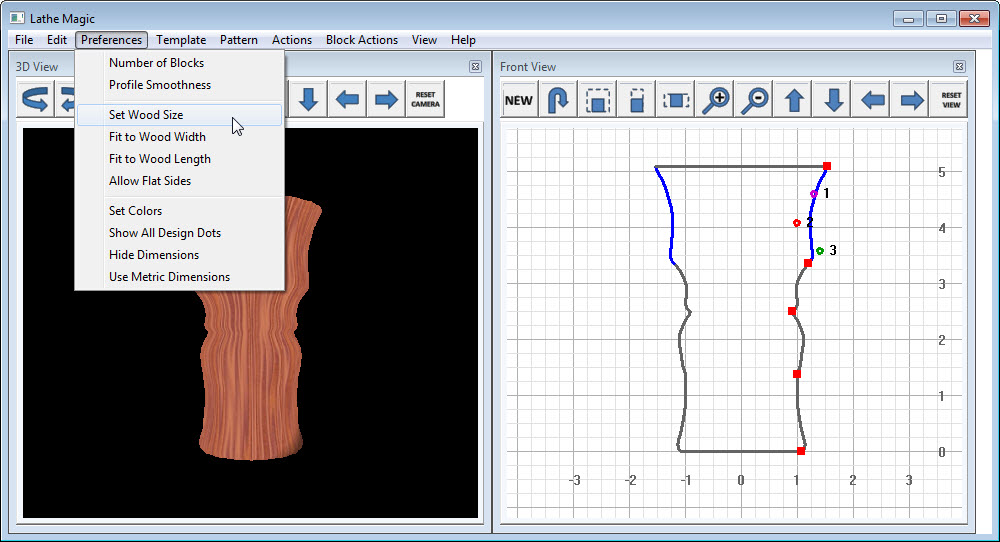Viewport: 1000px width, 542px height.
Task: Click the Reset Camera button
Action: tap(425, 100)
